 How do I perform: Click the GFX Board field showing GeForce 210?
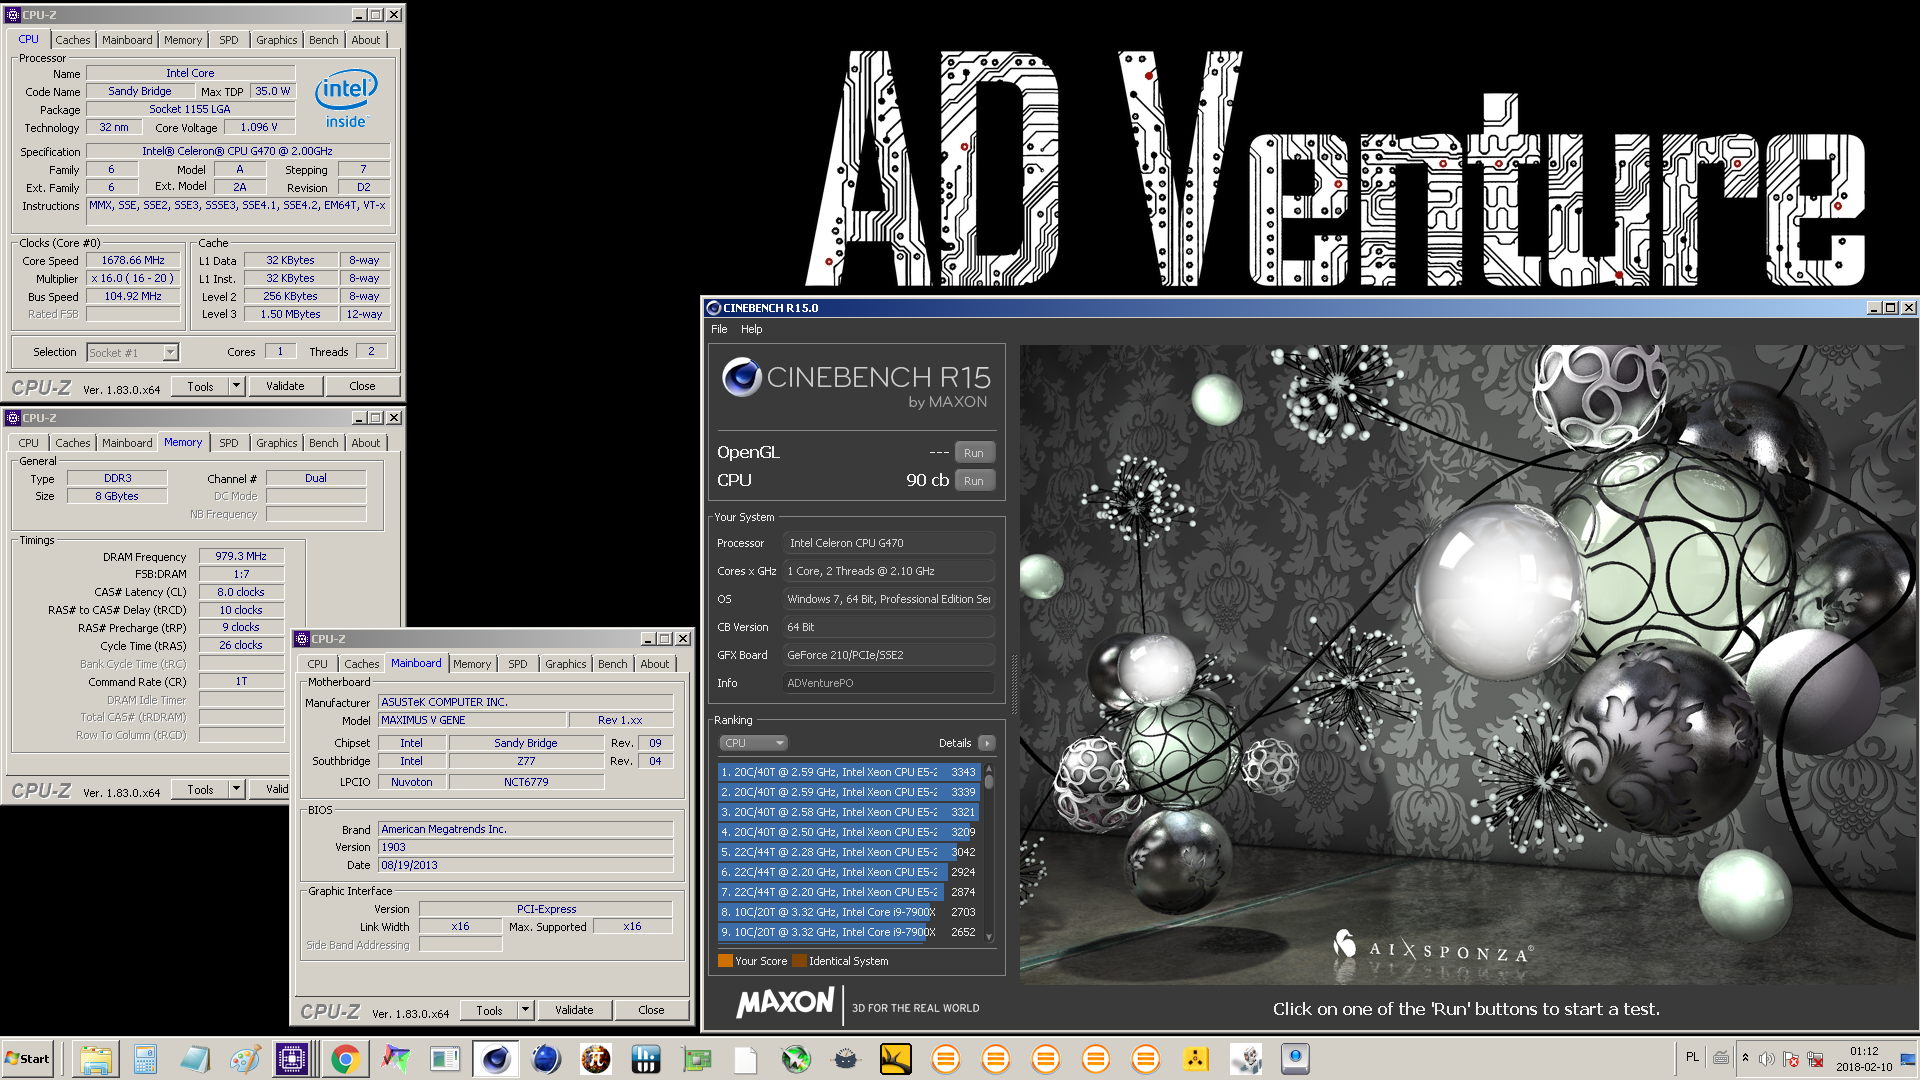pyautogui.click(x=889, y=655)
